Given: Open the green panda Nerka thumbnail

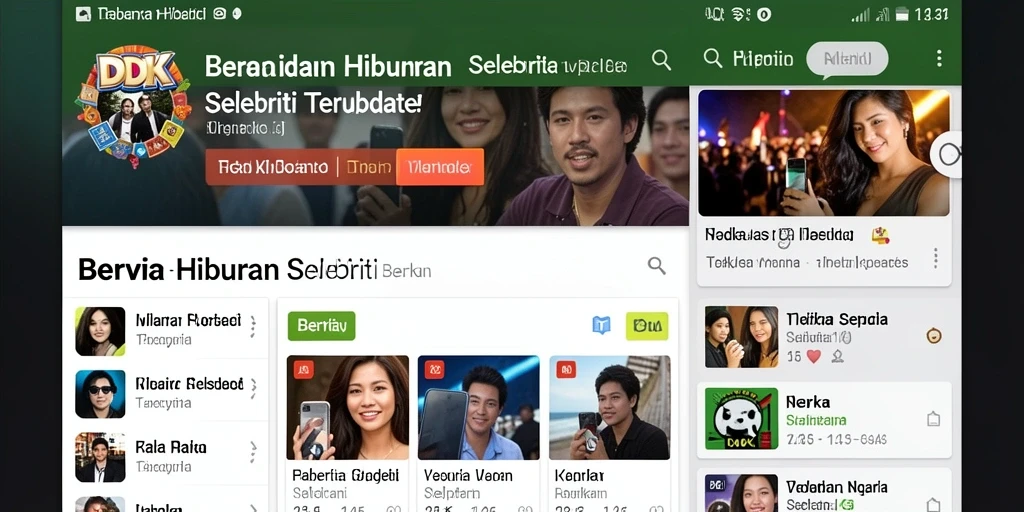Looking at the screenshot, I should coord(741,420).
